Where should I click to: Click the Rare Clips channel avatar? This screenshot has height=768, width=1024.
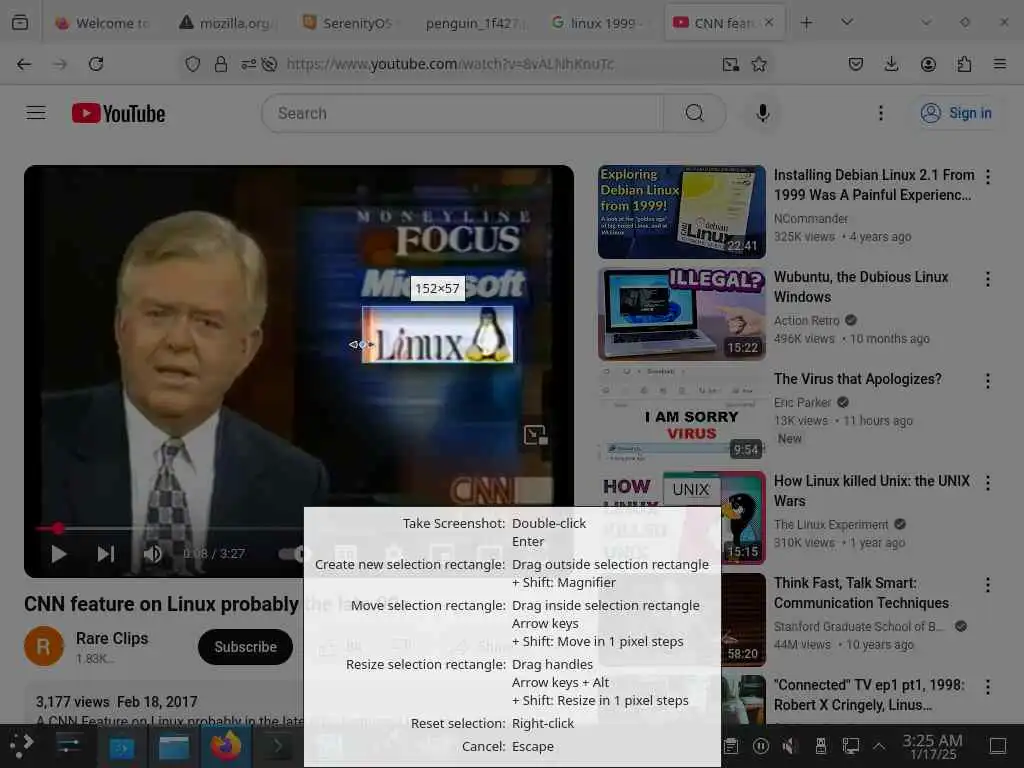click(x=44, y=647)
